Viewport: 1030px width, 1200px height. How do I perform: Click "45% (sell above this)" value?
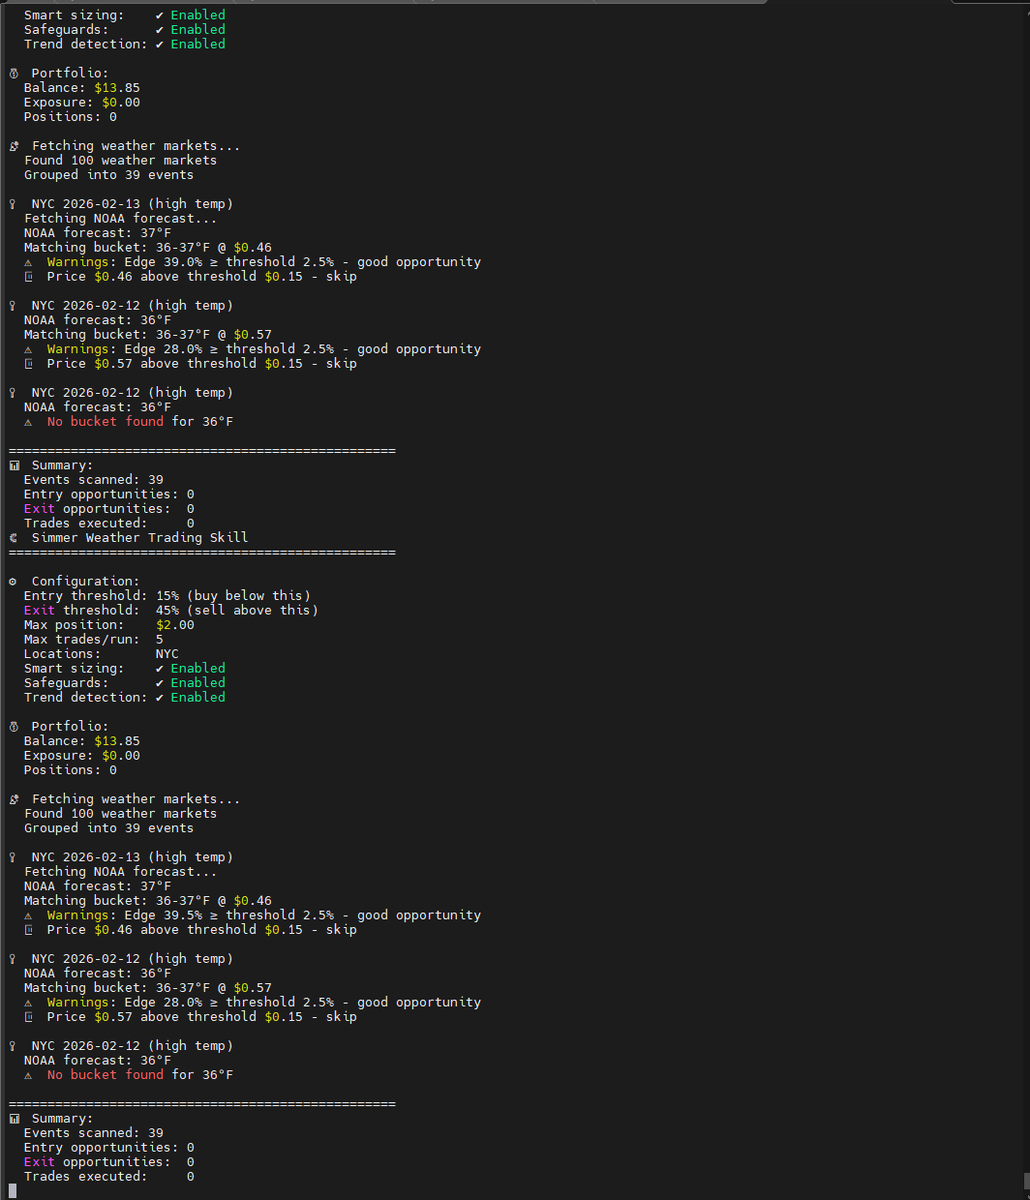click(x=237, y=610)
